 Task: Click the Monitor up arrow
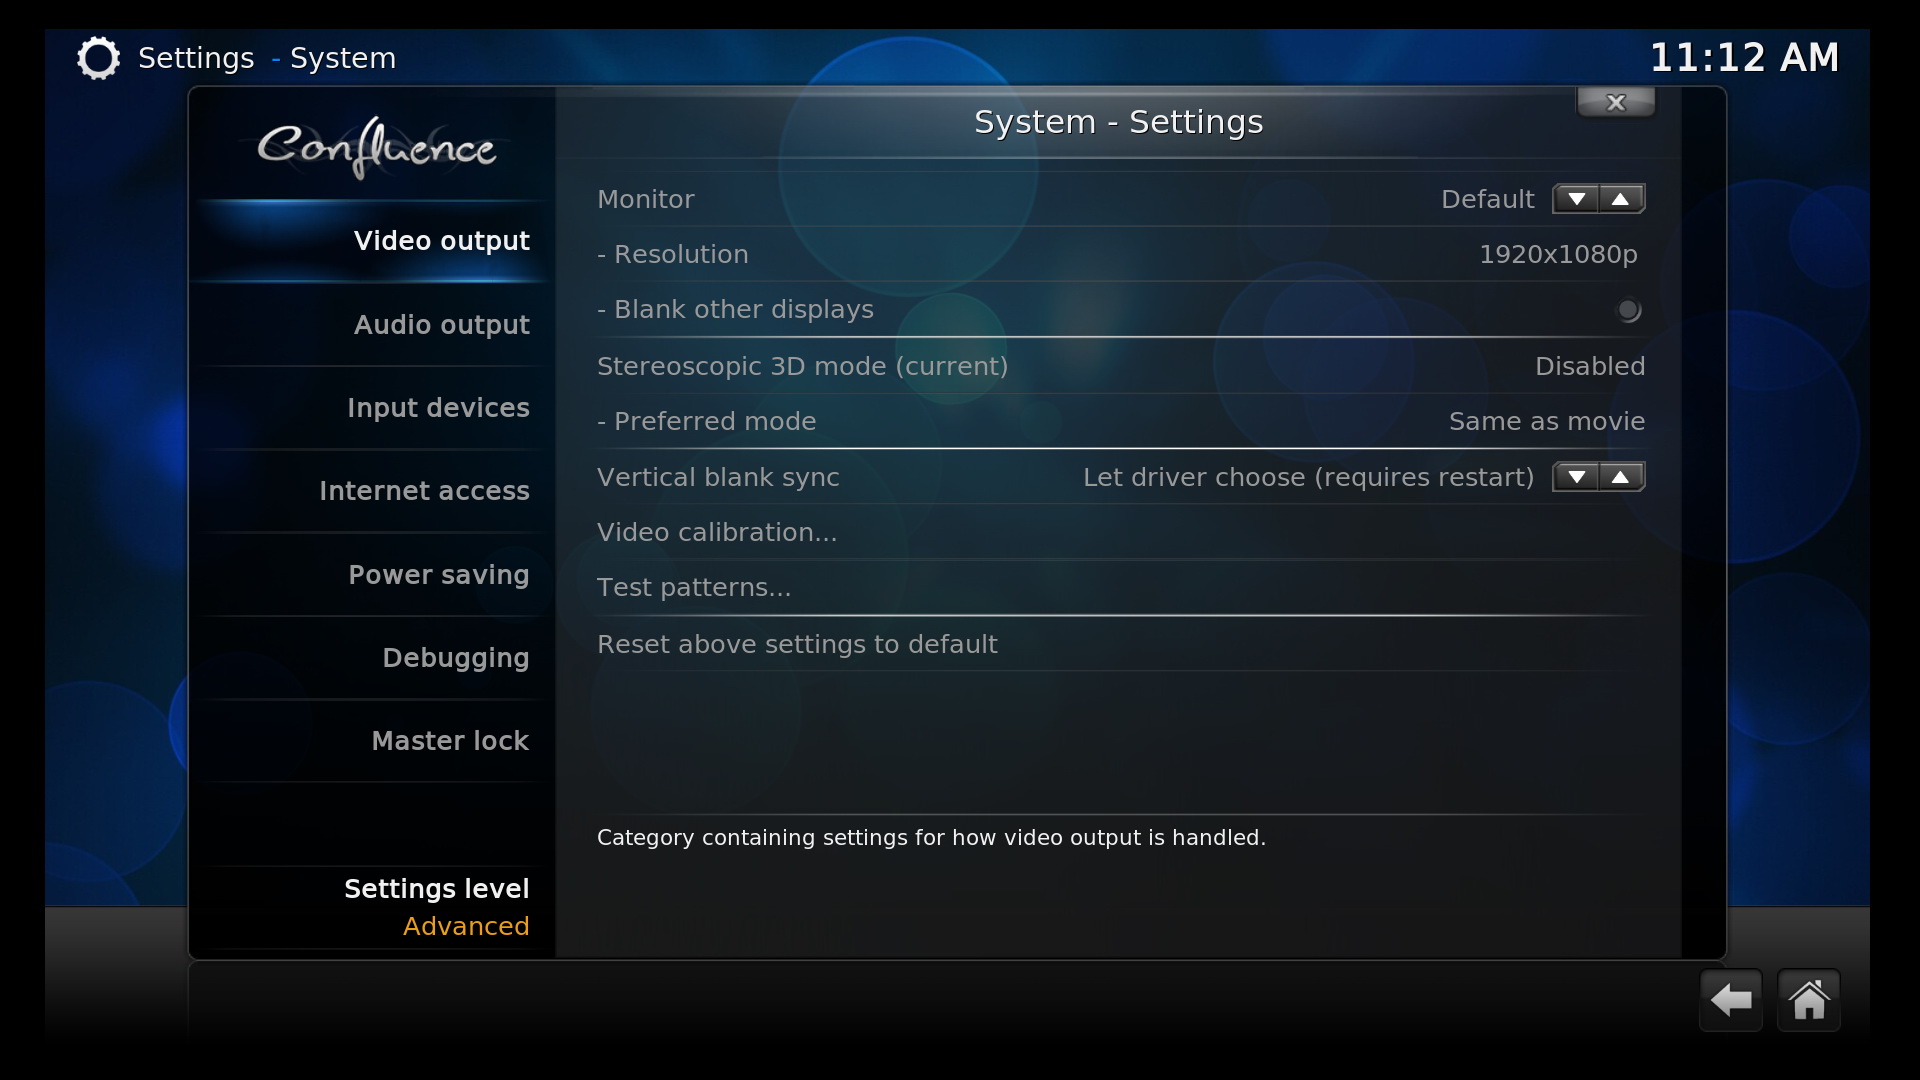pyautogui.click(x=1621, y=199)
